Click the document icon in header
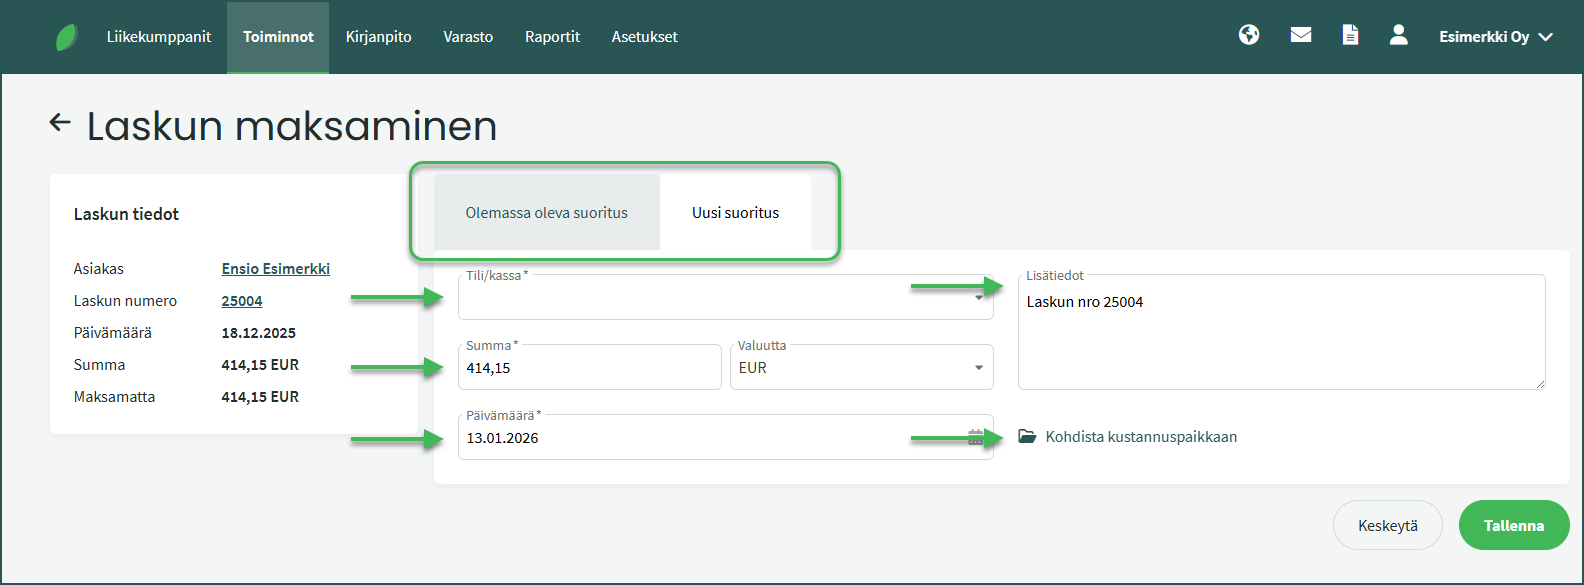This screenshot has height=585, width=1584. point(1350,35)
